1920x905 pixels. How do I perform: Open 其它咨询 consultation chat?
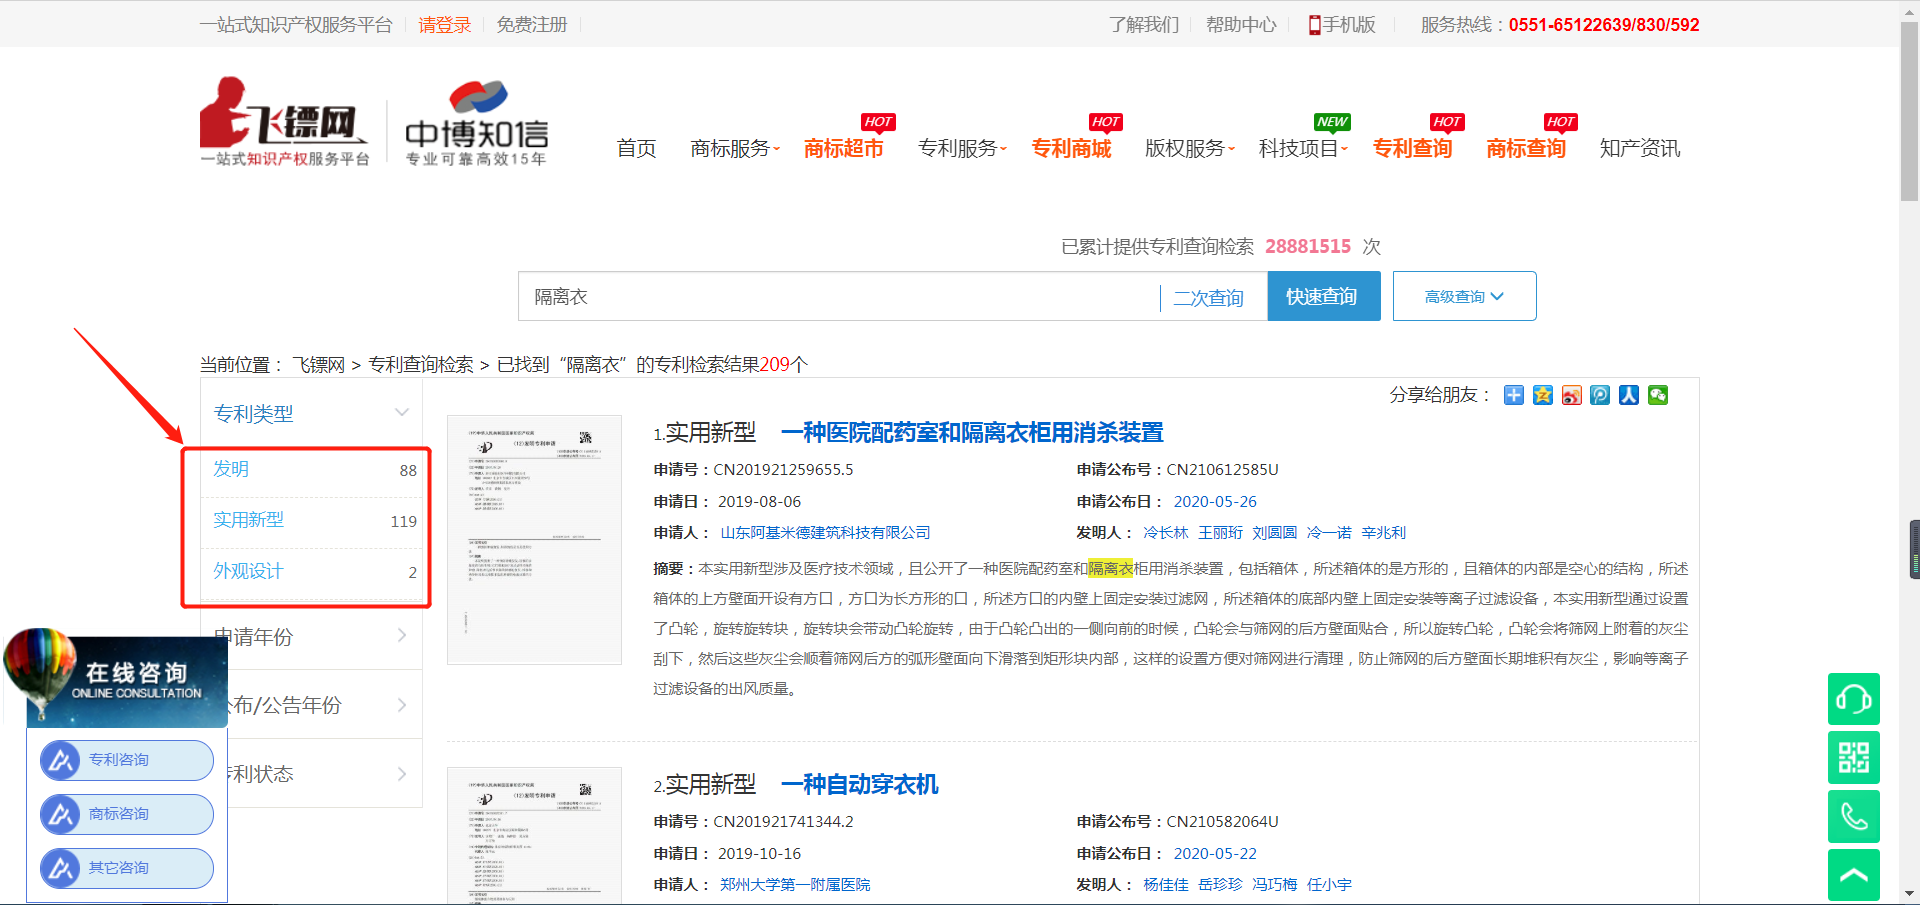[127, 868]
